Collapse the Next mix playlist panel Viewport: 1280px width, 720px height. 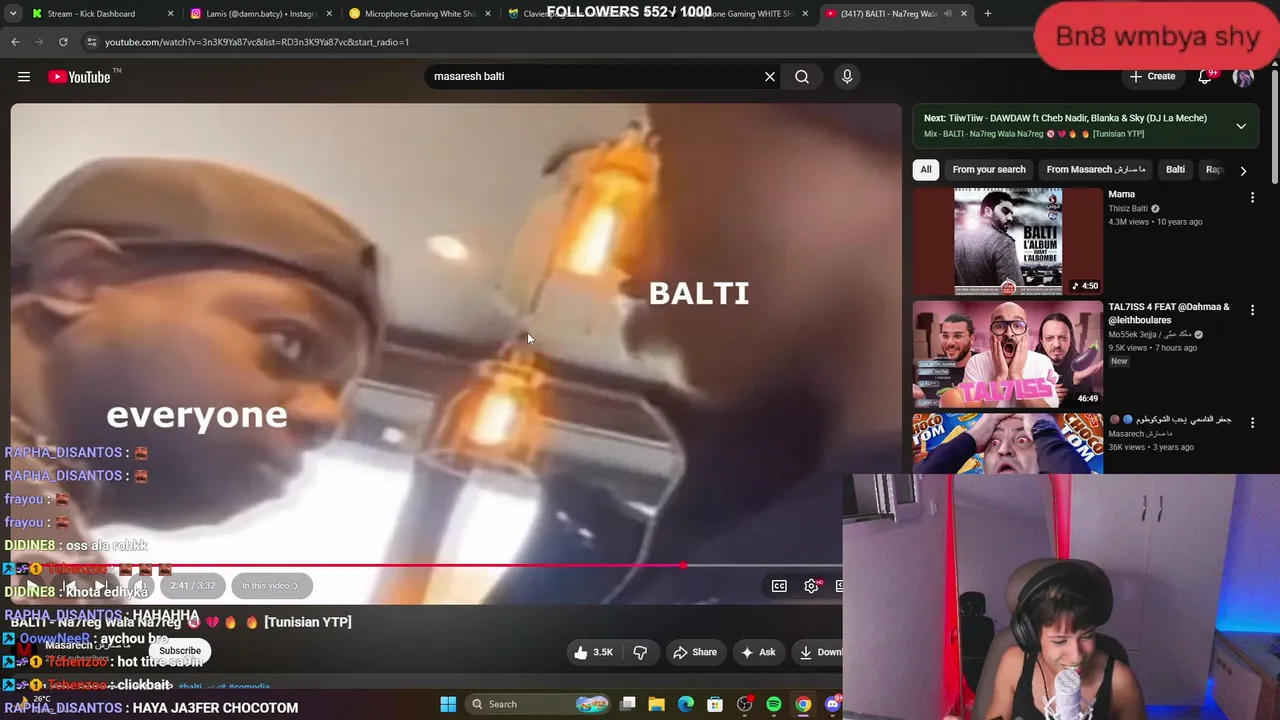[x=1241, y=126]
